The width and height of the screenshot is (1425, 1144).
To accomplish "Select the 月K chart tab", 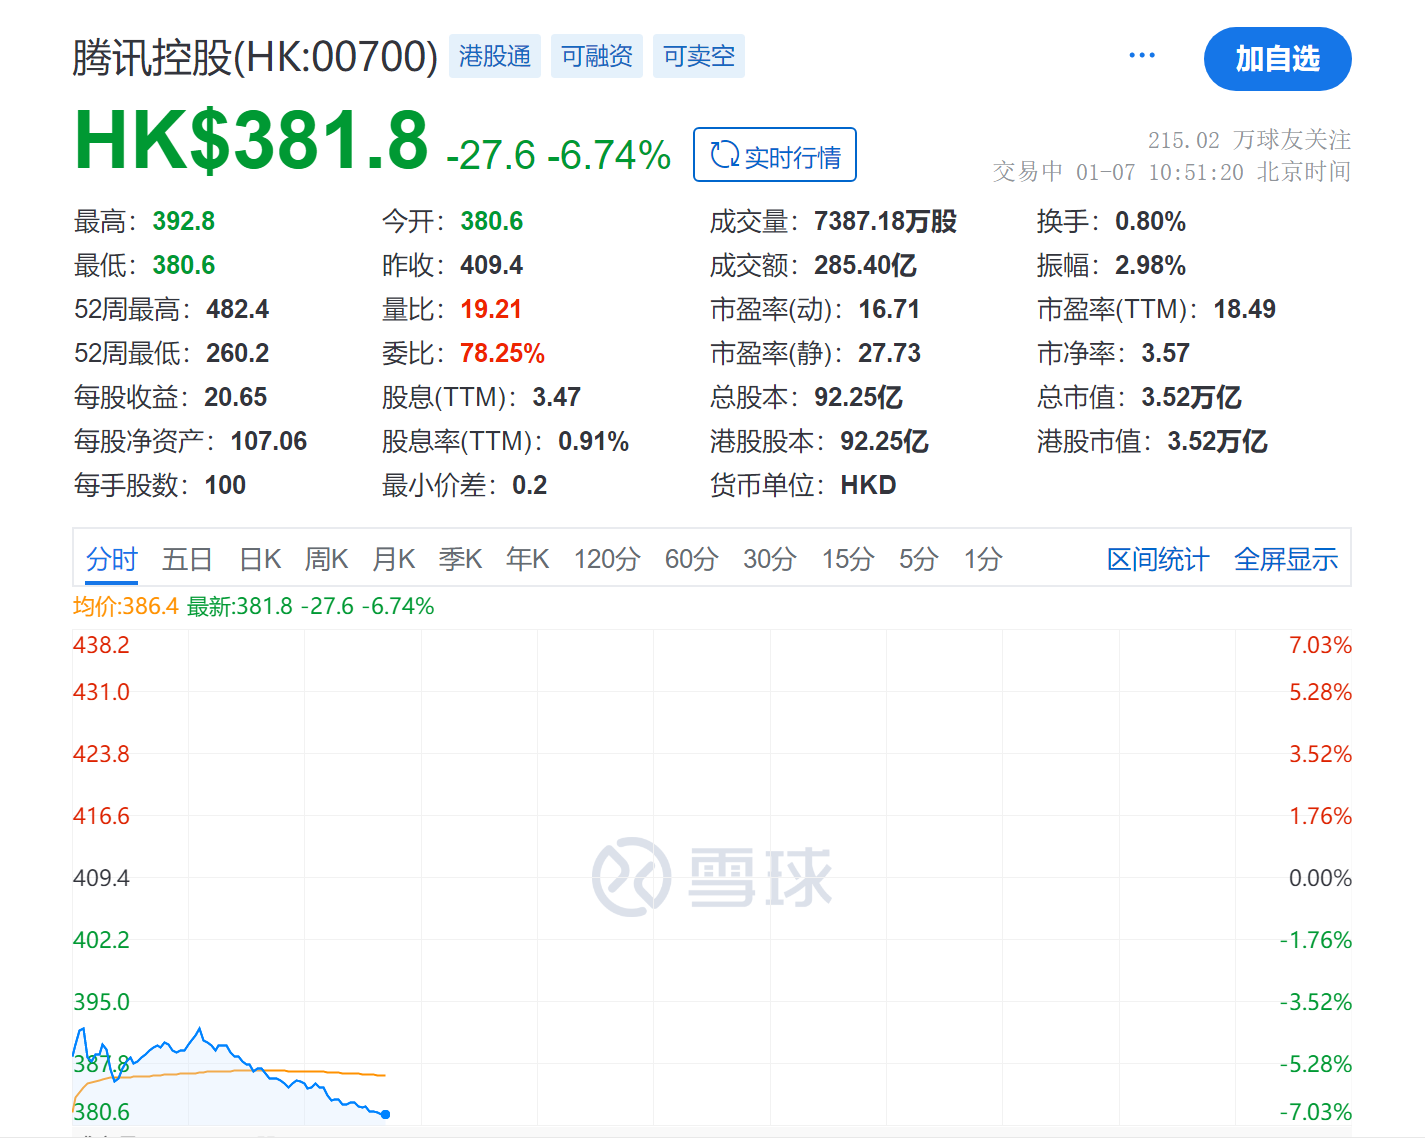I will tap(393, 559).
